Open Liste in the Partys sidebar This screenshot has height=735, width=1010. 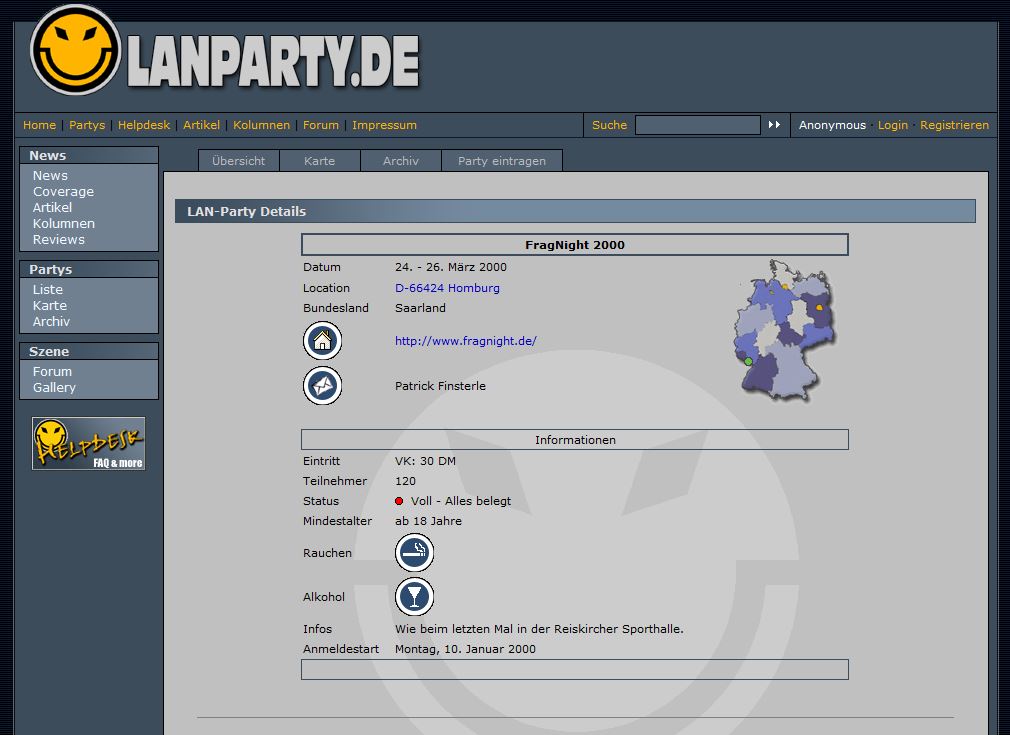pyautogui.click(x=48, y=289)
